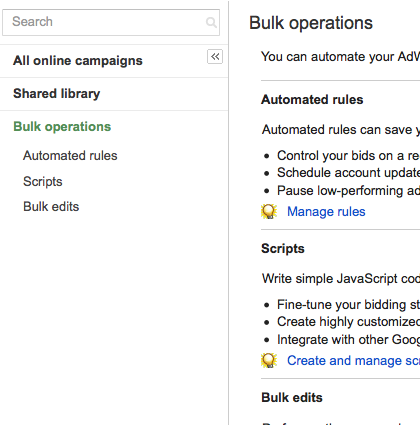Go to Scripts sidebar item
The width and height of the screenshot is (420, 425).
43,182
